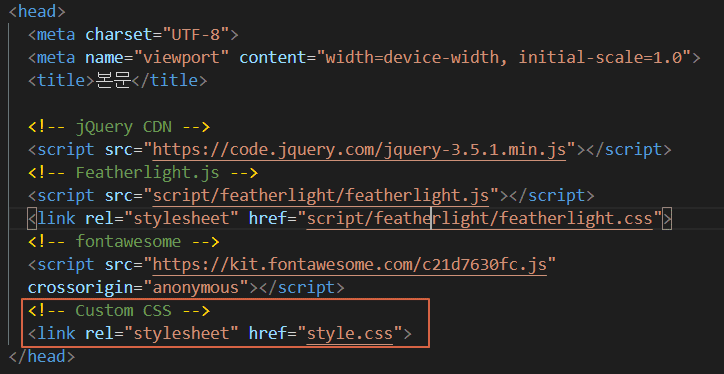Click the width=device-width content value
The width and height of the screenshot is (724, 374).
pos(504,57)
